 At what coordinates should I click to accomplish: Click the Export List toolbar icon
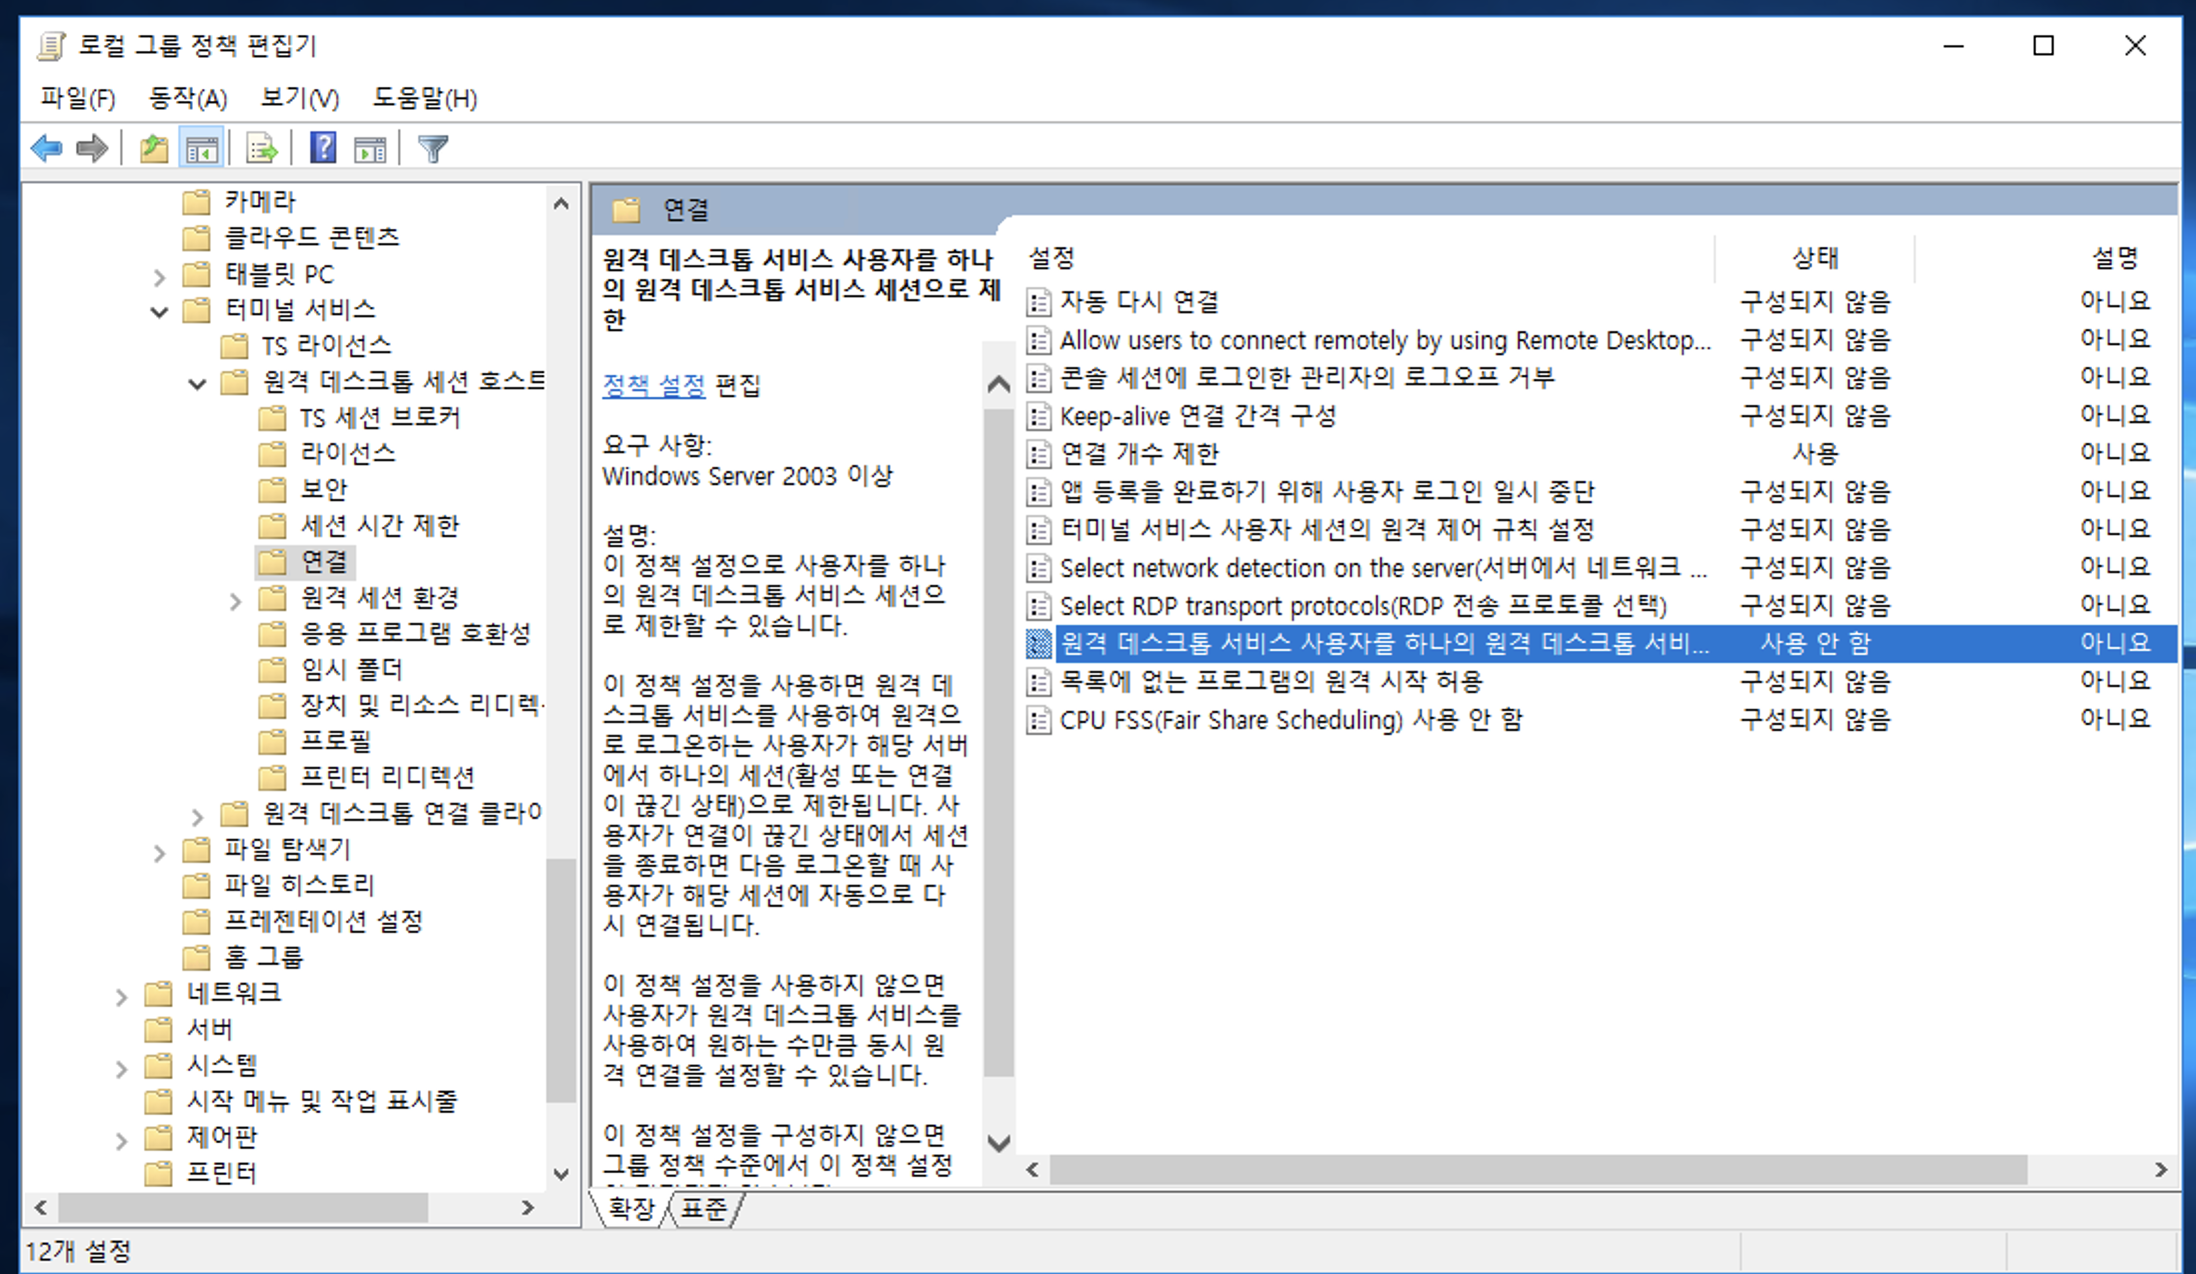click(262, 149)
